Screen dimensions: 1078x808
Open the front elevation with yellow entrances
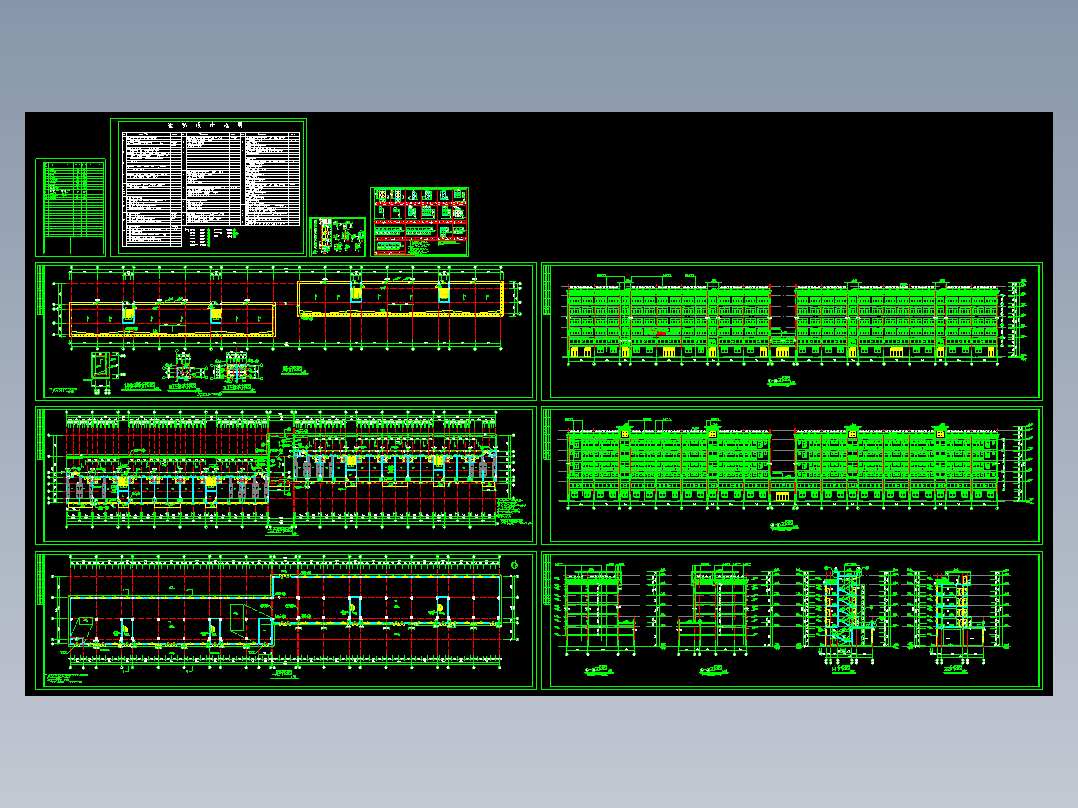tap(792, 331)
